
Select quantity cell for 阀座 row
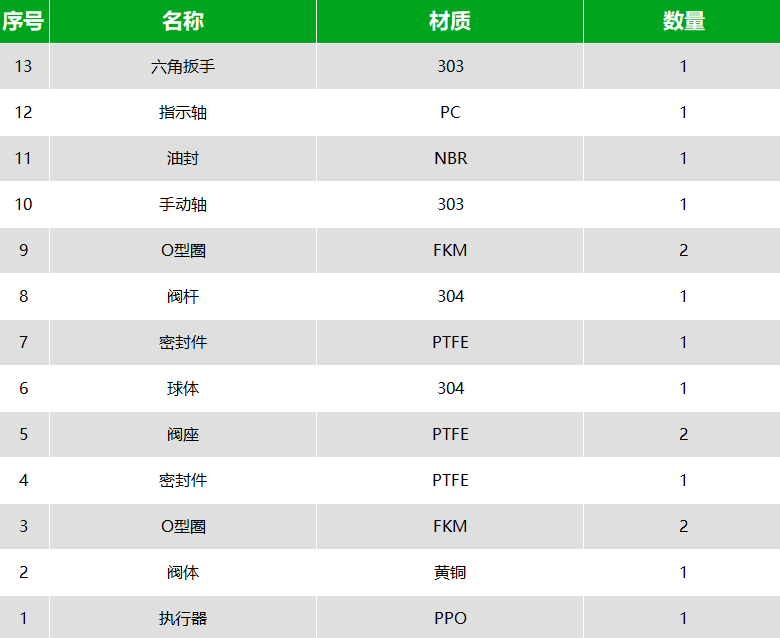point(682,434)
